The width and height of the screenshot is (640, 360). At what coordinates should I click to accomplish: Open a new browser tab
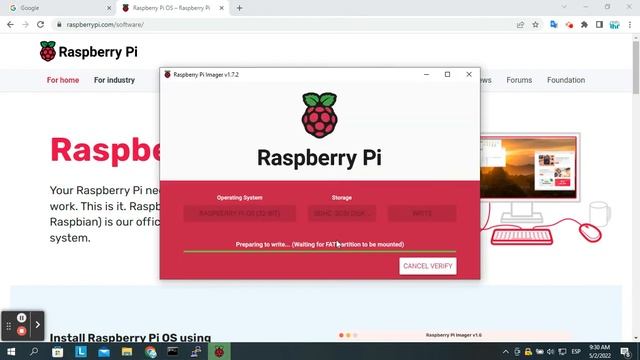point(240,8)
